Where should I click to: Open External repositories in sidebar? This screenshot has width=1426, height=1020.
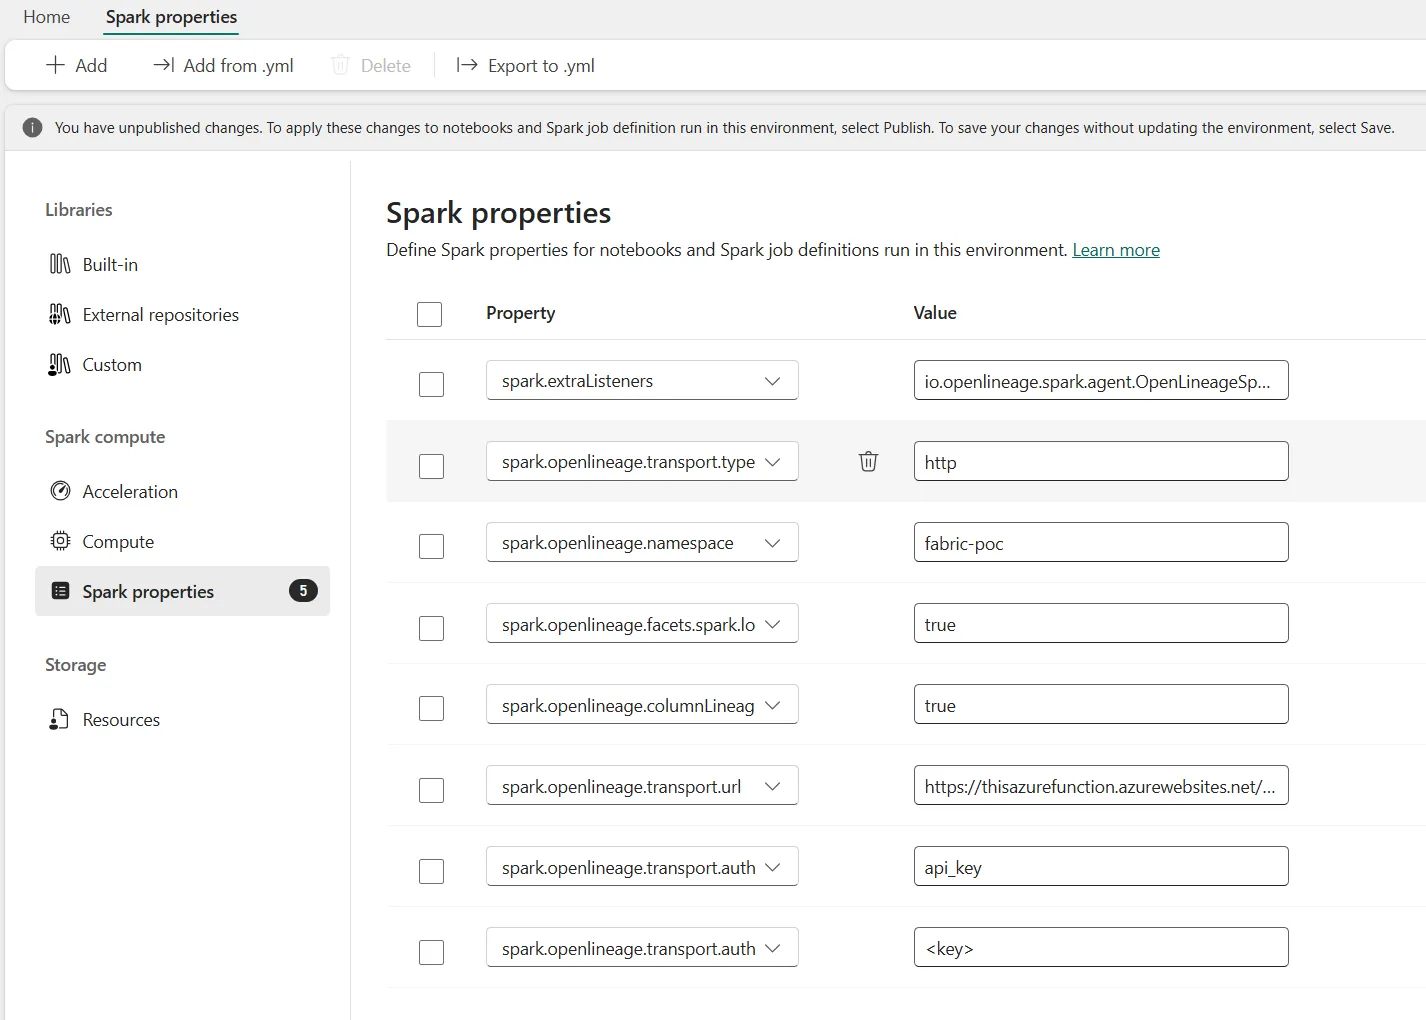tap(160, 314)
